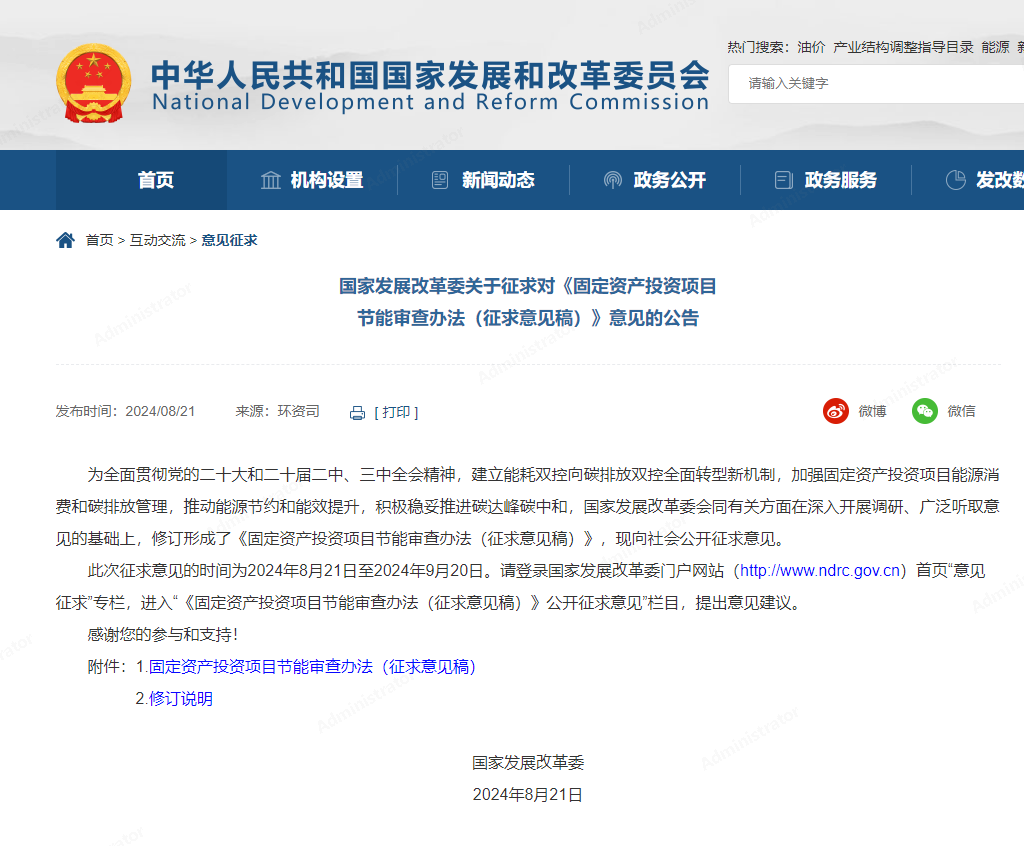Image resolution: width=1024 pixels, height=846 pixels.
Task: Select the 新闻动态 menu item
Action: (x=498, y=180)
